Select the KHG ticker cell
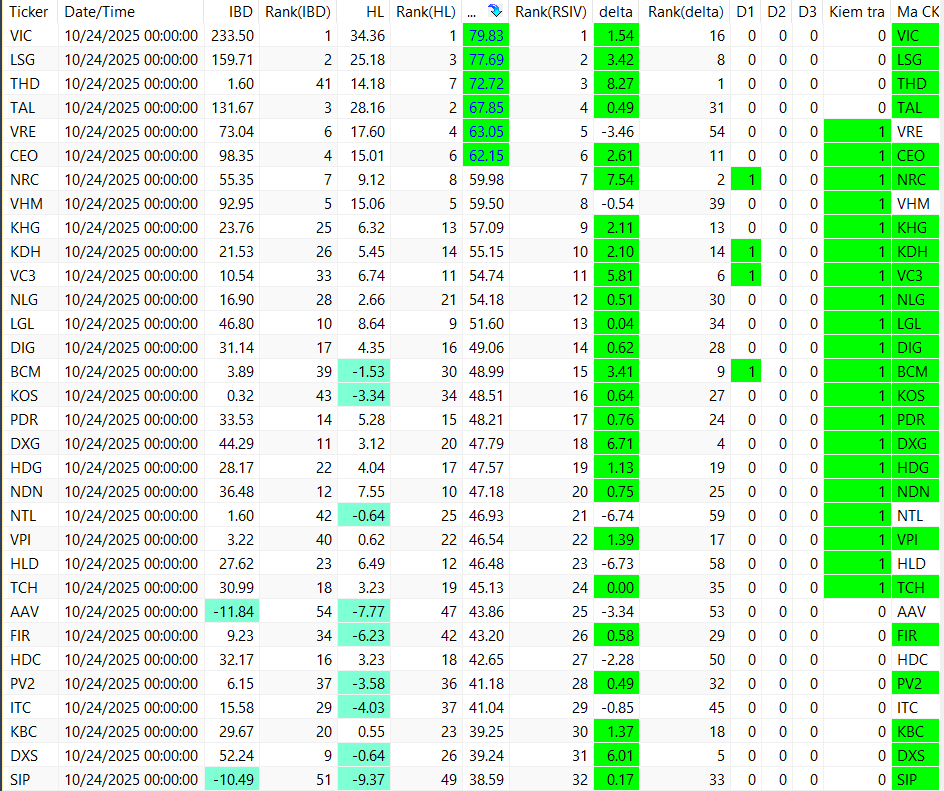Viewport: 944px width, 791px height. point(31,228)
